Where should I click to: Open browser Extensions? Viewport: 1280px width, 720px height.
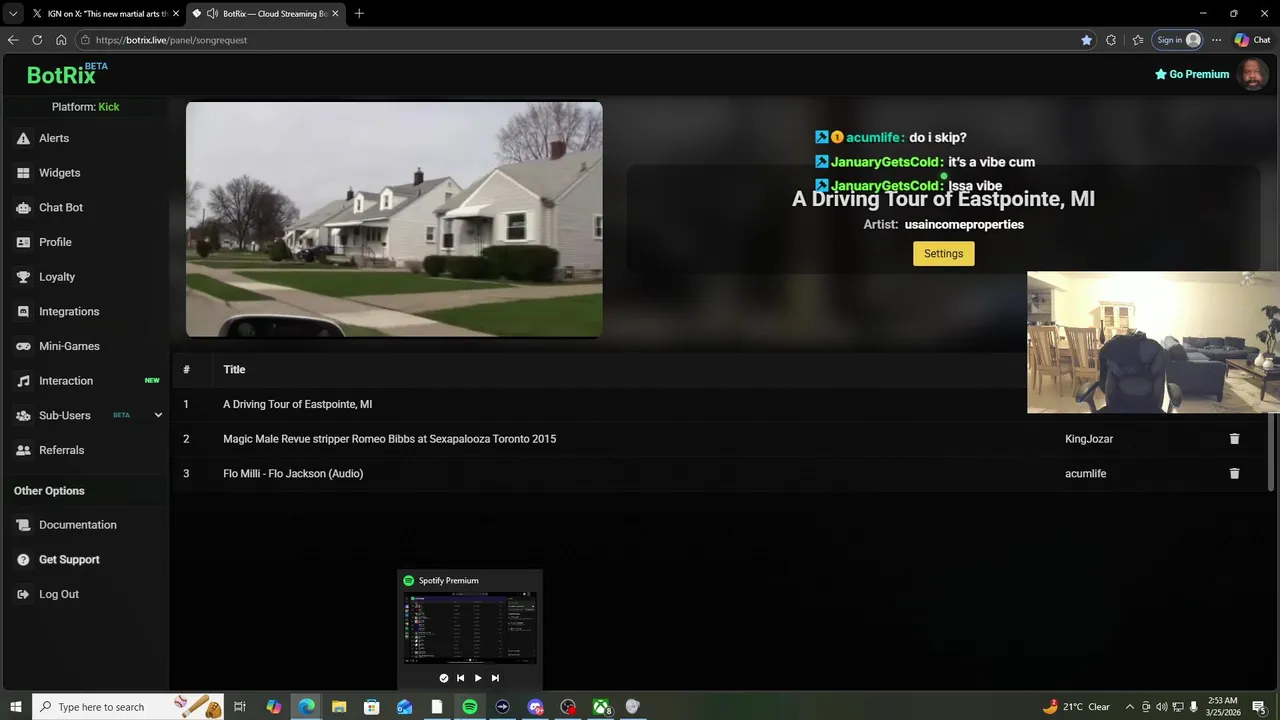pyautogui.click(x=1111, y=40)
